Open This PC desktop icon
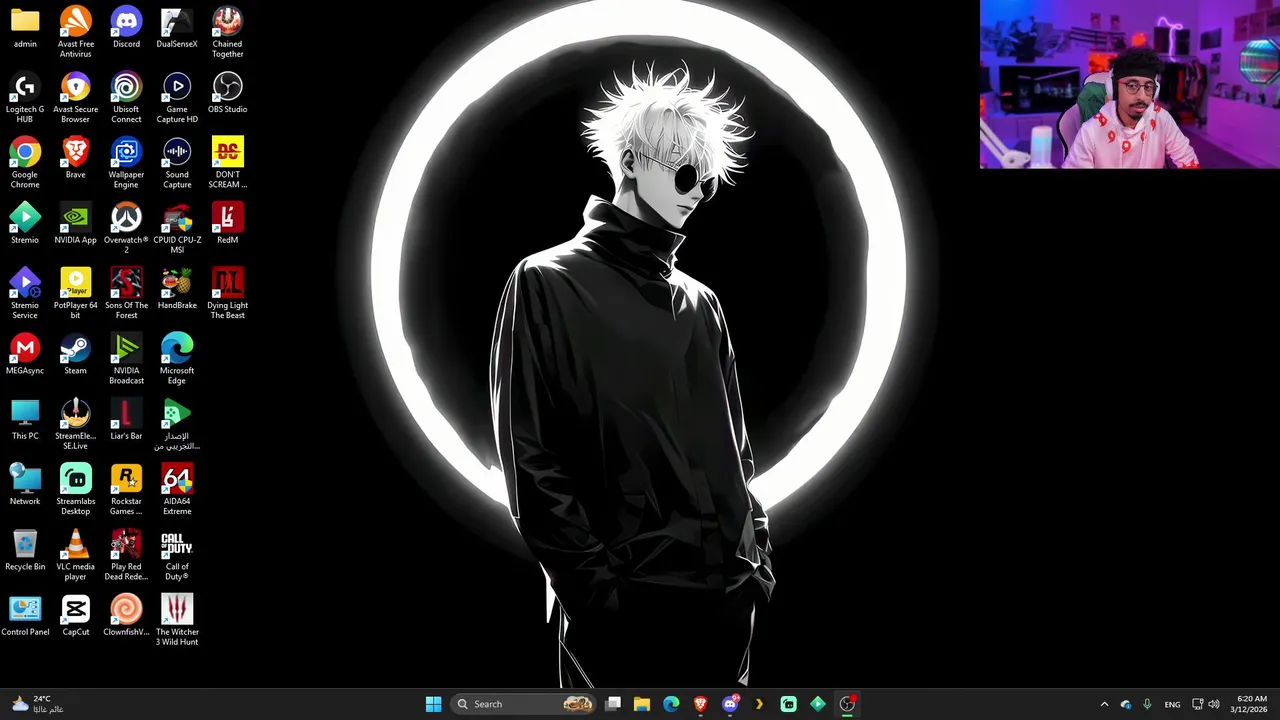Viewport: 1280px width, 720px height. point(25,420)
